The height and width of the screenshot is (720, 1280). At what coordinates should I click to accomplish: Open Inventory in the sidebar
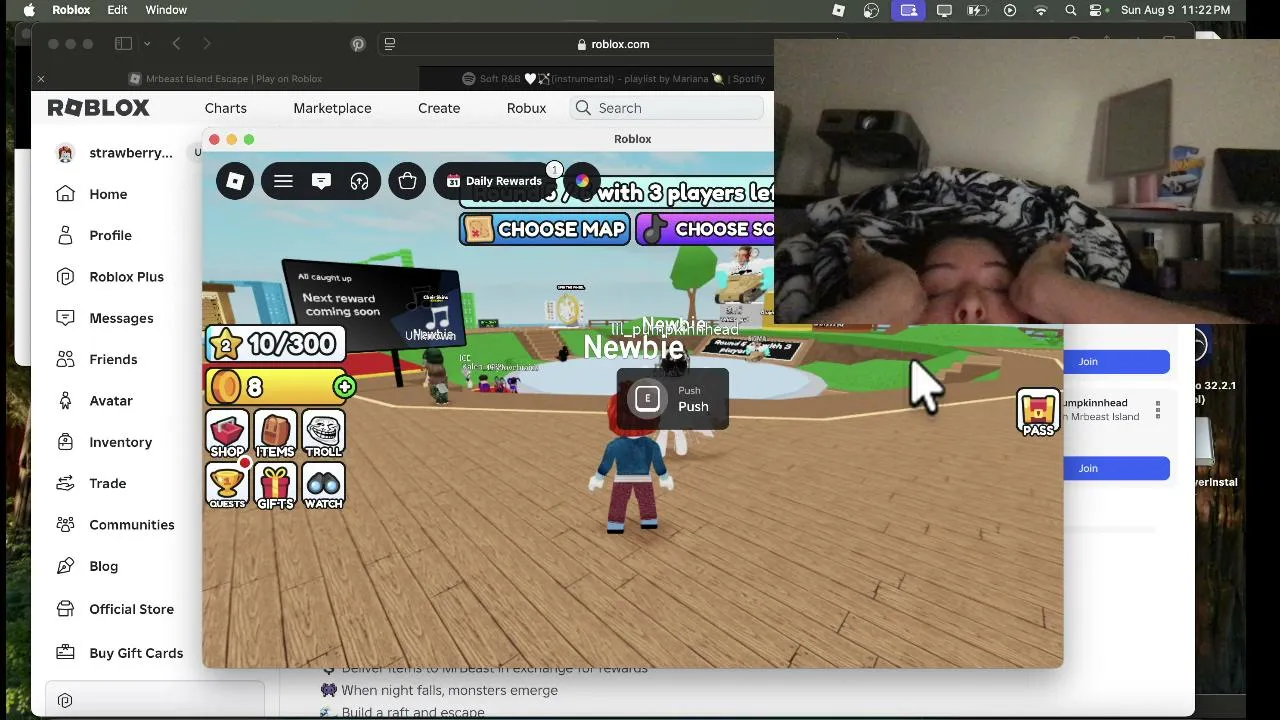pos(120,442)
